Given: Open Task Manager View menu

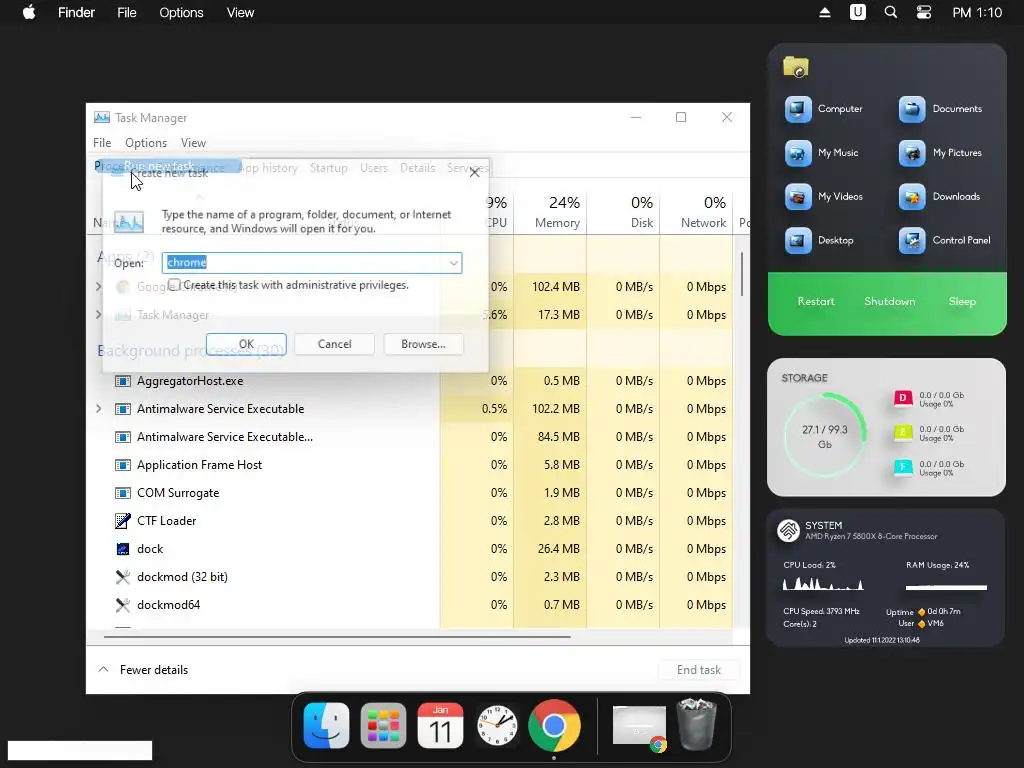Looking at the screenshot, I should click(193, 143).
